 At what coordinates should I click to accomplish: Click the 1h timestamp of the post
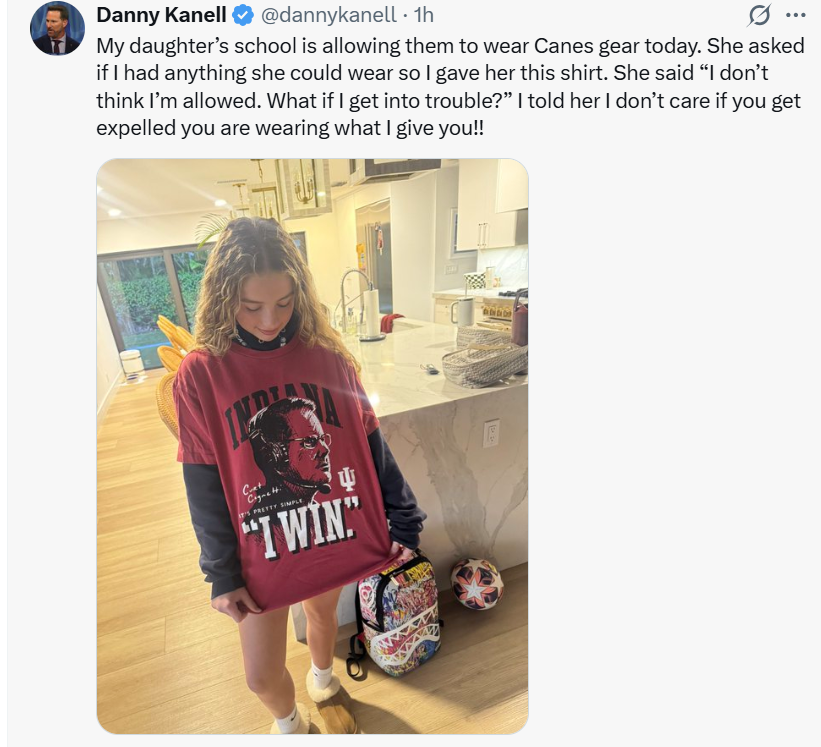coord(424,15)
